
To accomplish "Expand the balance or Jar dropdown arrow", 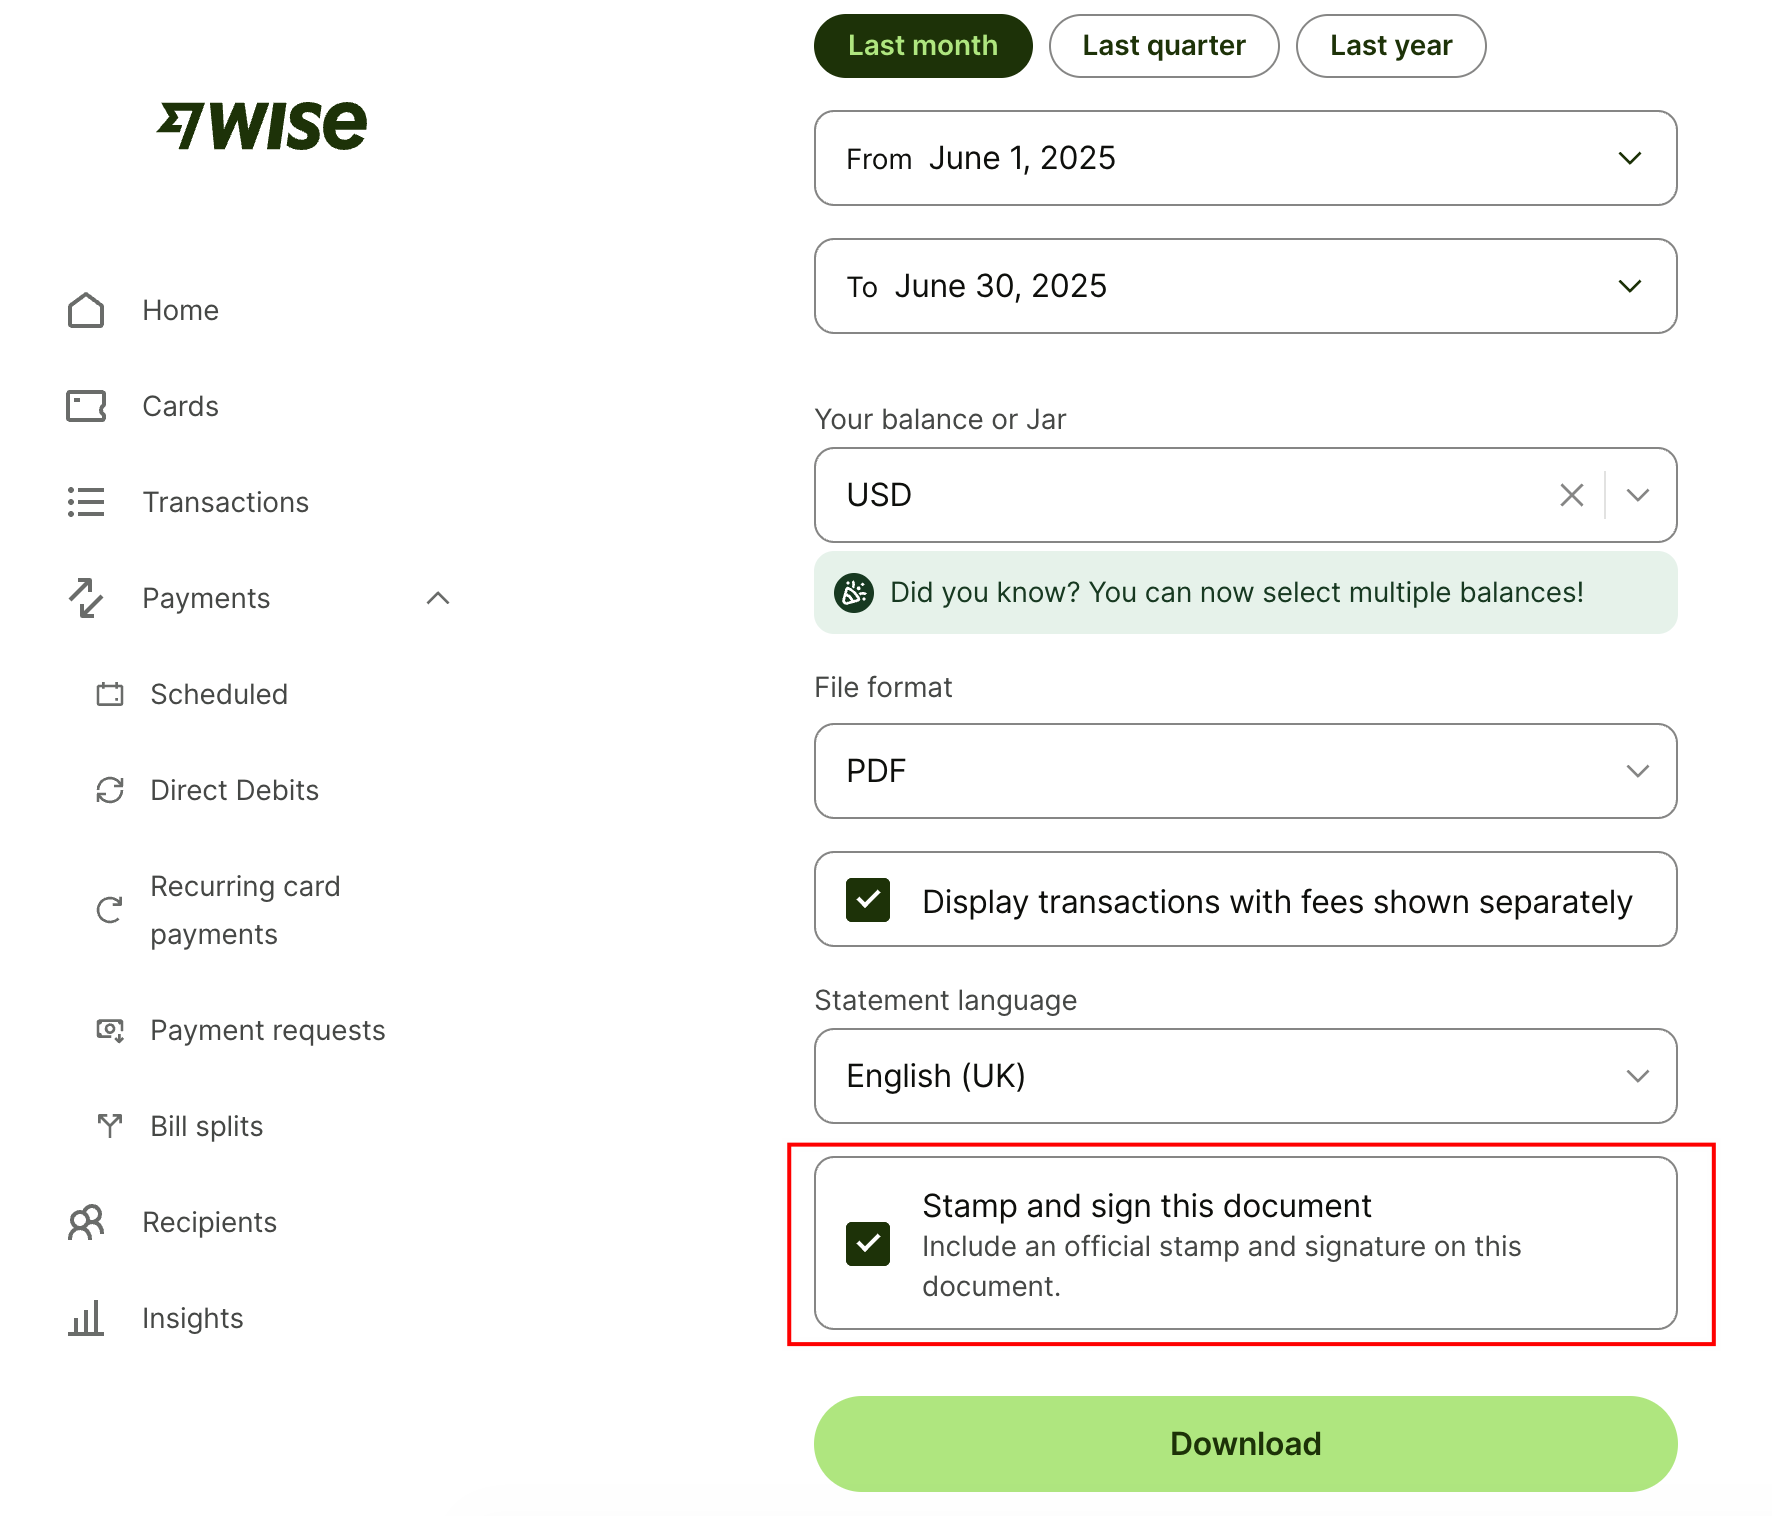I will 1638,495.
